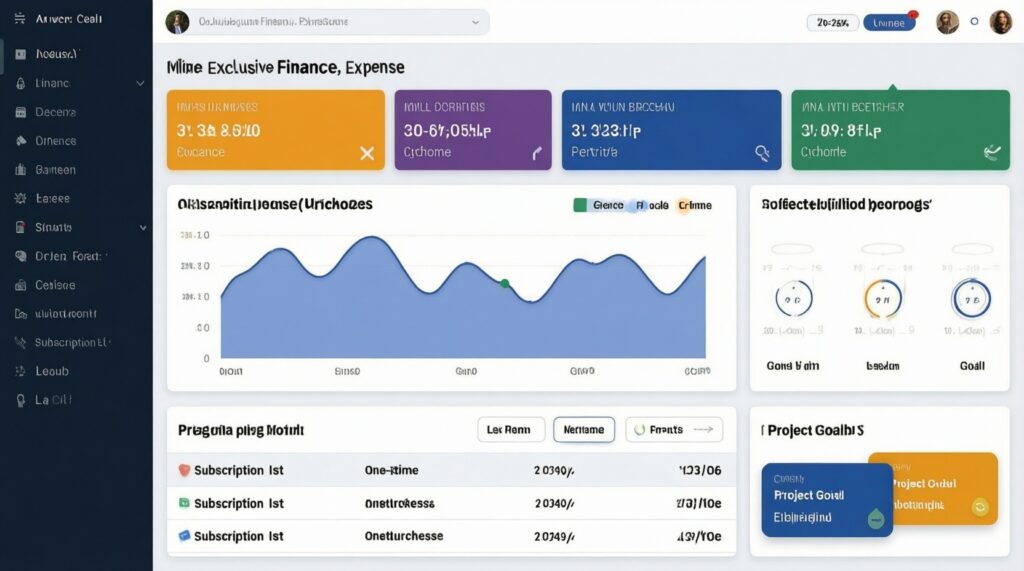The image size is (1024, 571).
Task: Expand the 'Linanc' sidebar item chevron
Action: 140,84
